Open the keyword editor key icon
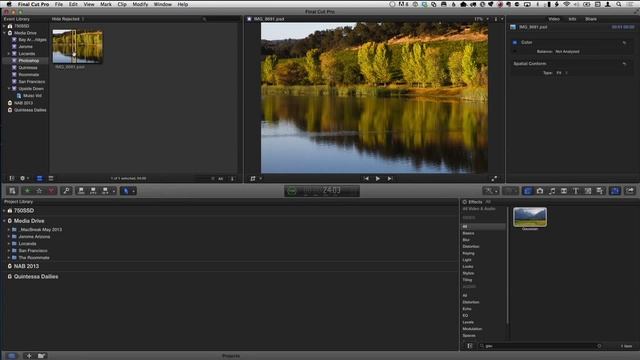The width and height of the screenshot is (640, 360). click(x=66, y=191)
